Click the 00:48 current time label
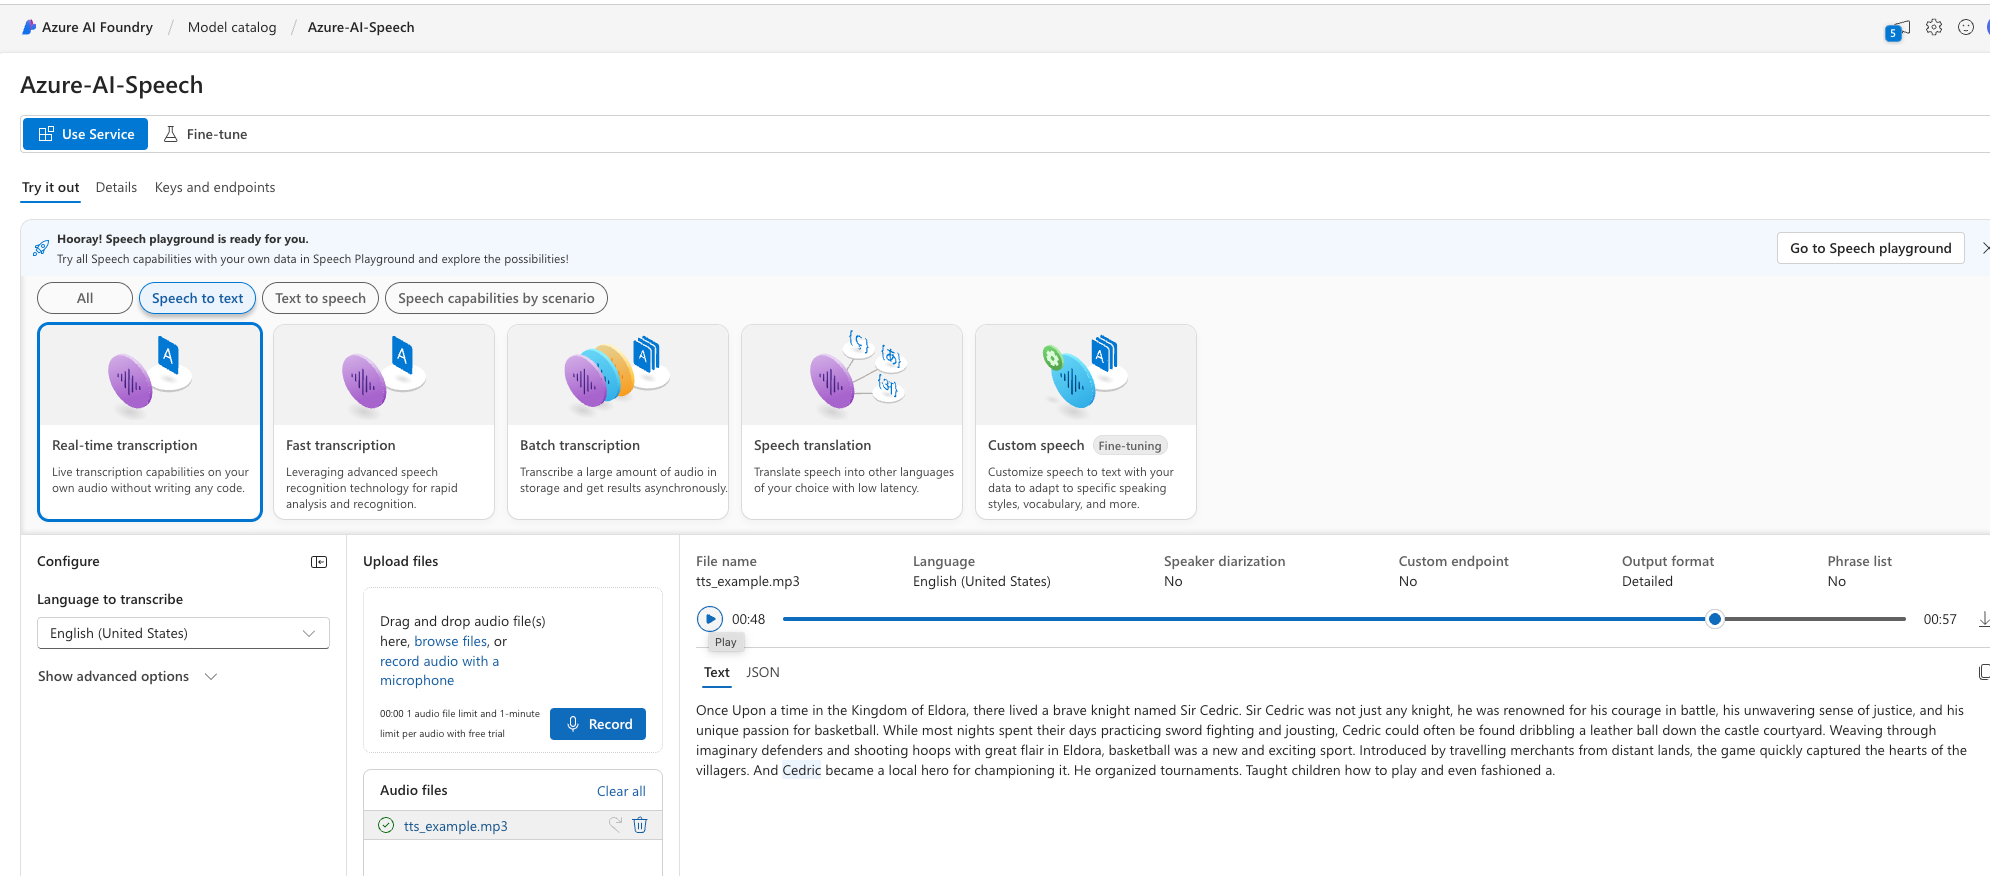This screenshot has height=876, width=1990. 748,619
